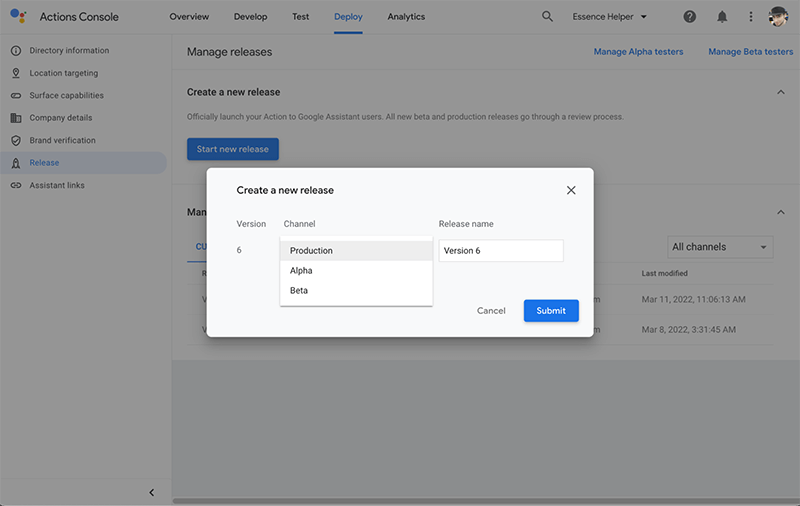This screenshot has height=506, width=800.
Task: Open the help question mark icon
Action: click(689, 17)
